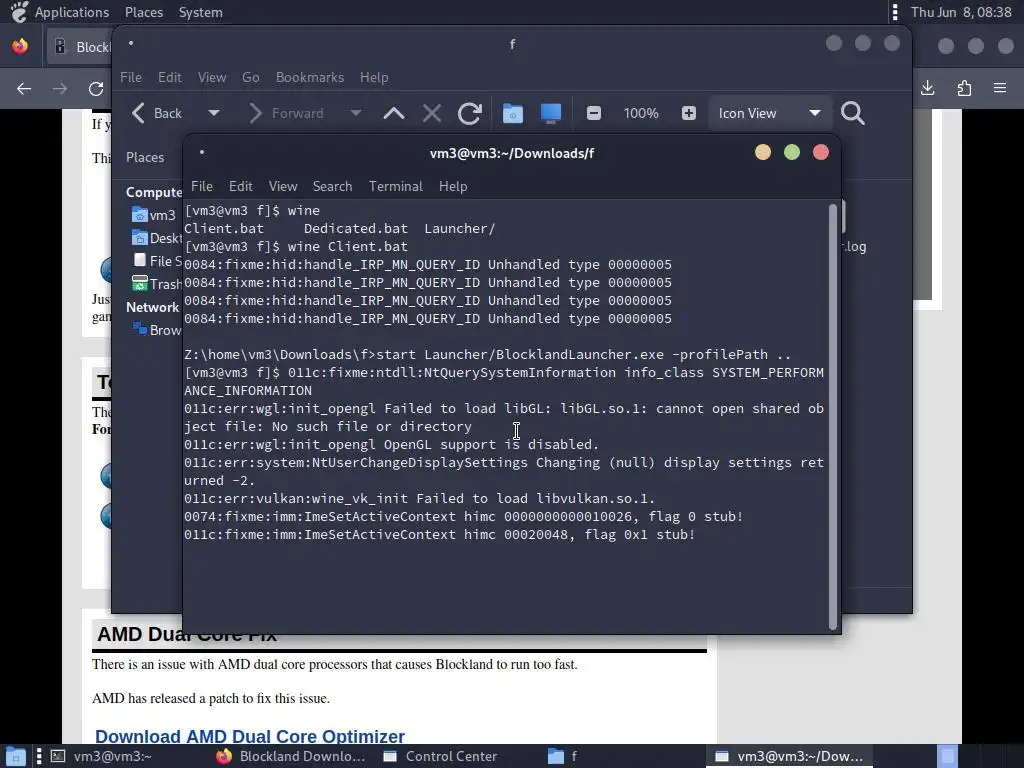Screen dimensions: 1024x768
Task: Click the file manager Back button
Action: click(157, 113)
